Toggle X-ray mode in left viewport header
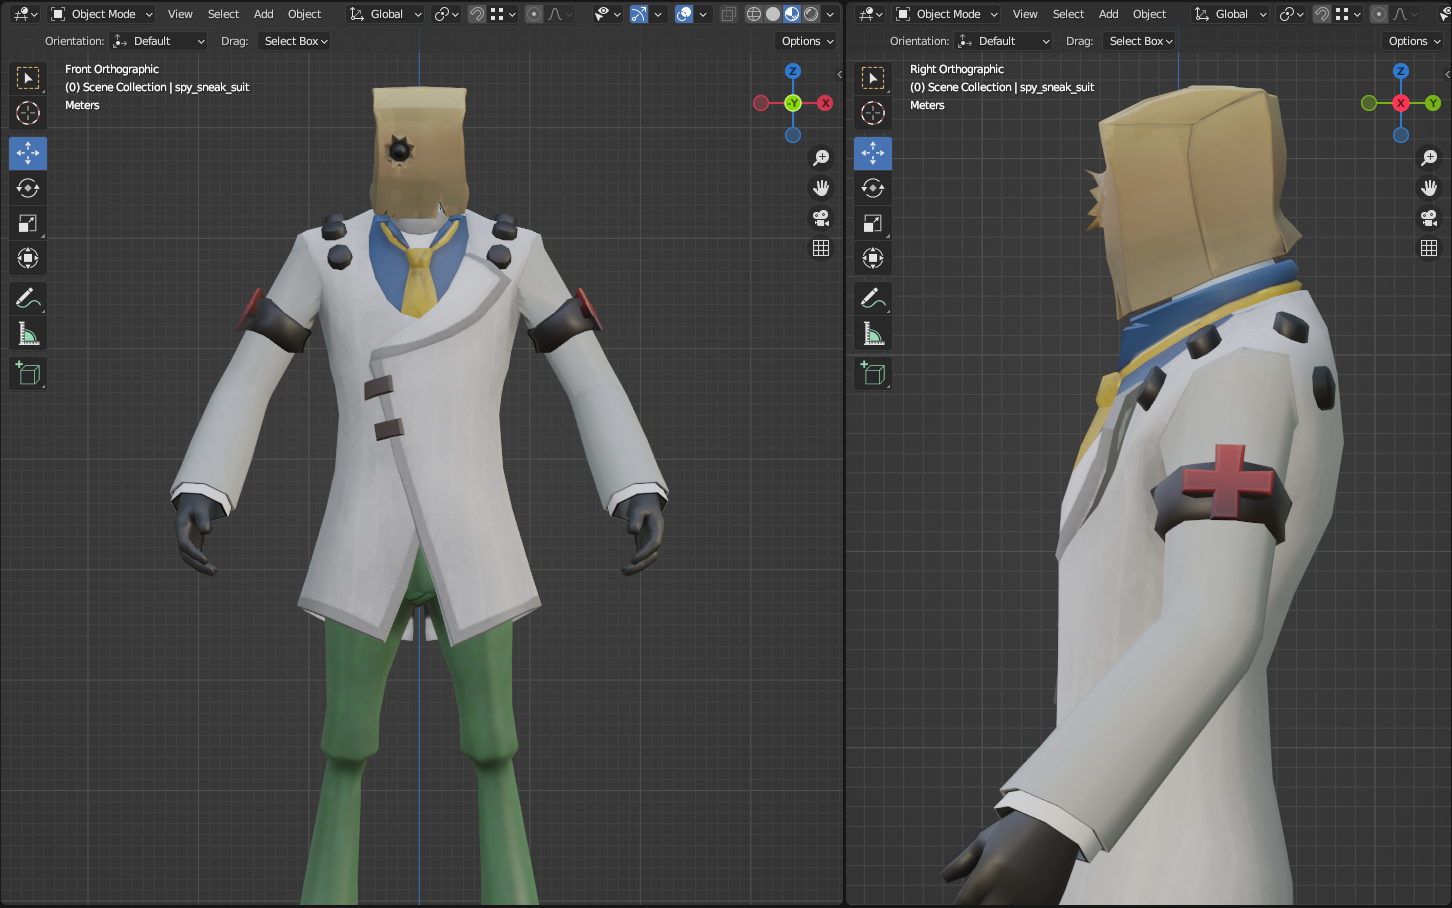 (728, 14)
